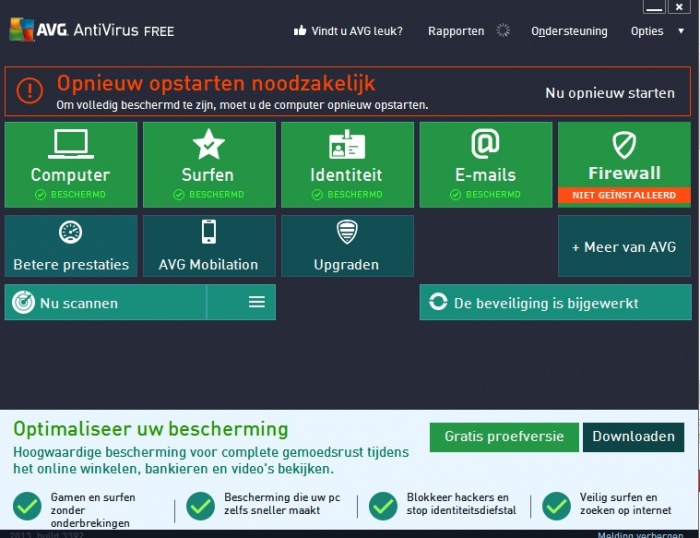Click BESCHERMD status under Surfen

(209, 195)
